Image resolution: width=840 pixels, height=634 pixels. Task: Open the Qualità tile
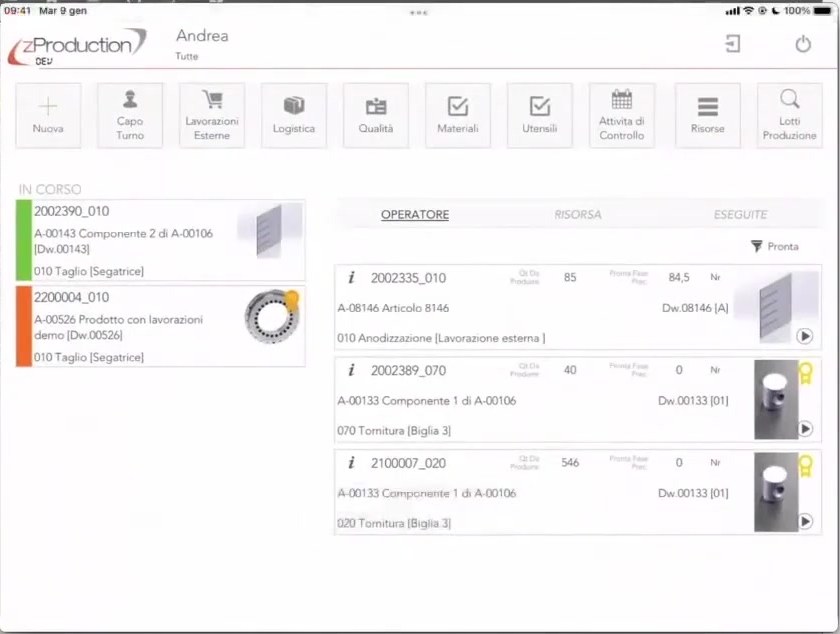coord(376,115)
